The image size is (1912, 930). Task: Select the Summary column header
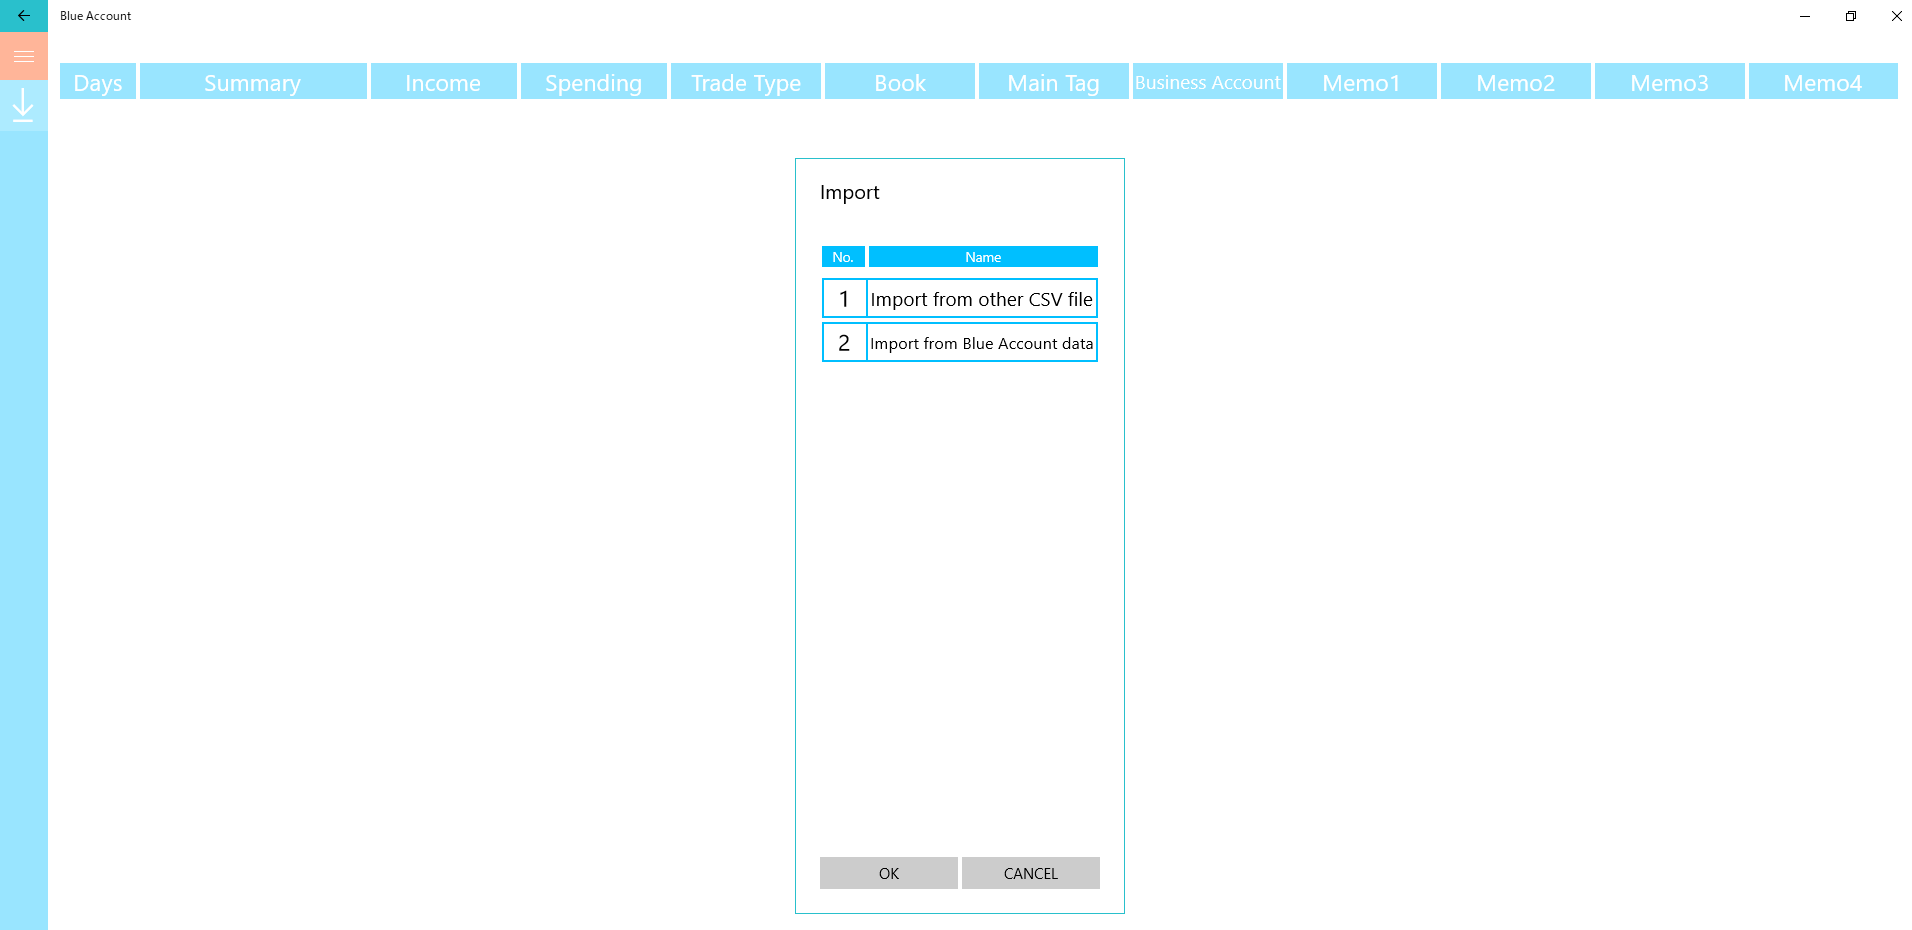tap(253, 82)
